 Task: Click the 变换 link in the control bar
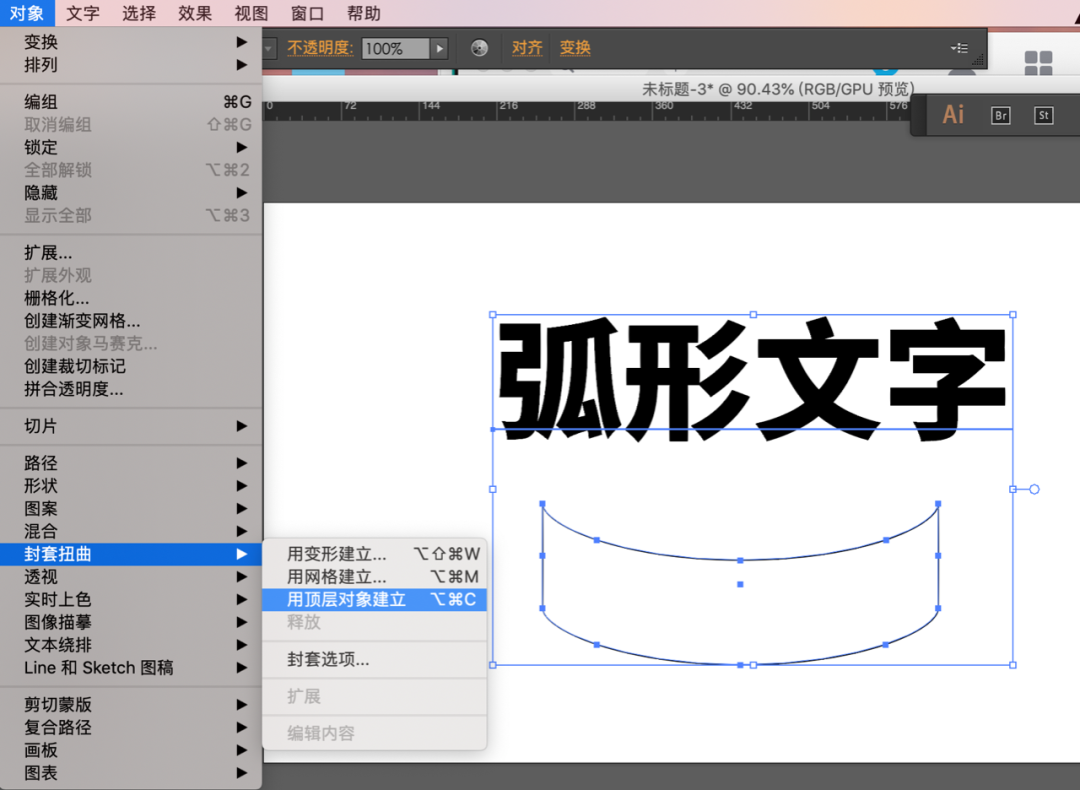[x=575, y=48]
